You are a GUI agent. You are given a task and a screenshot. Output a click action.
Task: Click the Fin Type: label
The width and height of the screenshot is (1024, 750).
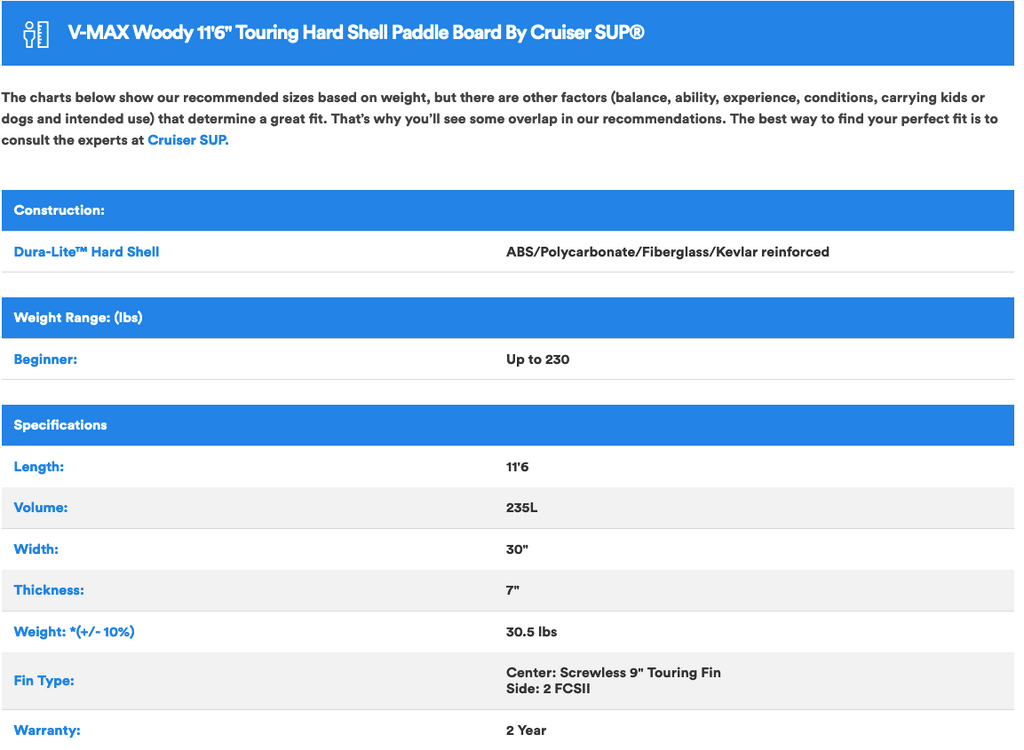(x=44, y=681)
